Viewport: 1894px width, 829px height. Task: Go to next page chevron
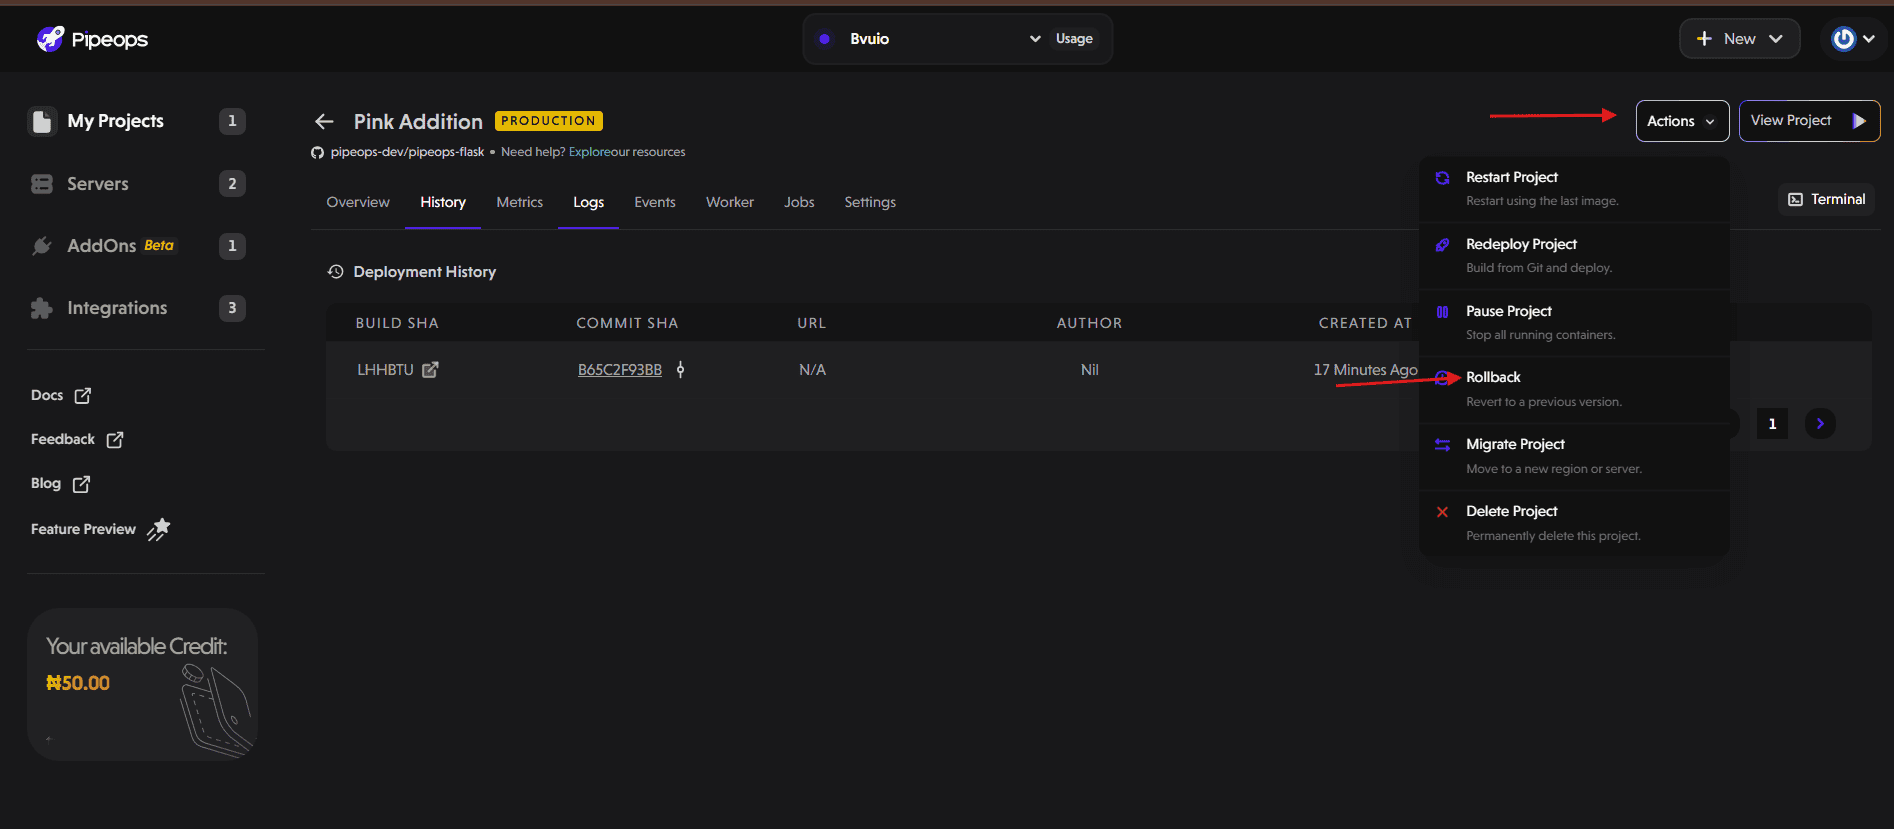click(x=1820, y=424)
